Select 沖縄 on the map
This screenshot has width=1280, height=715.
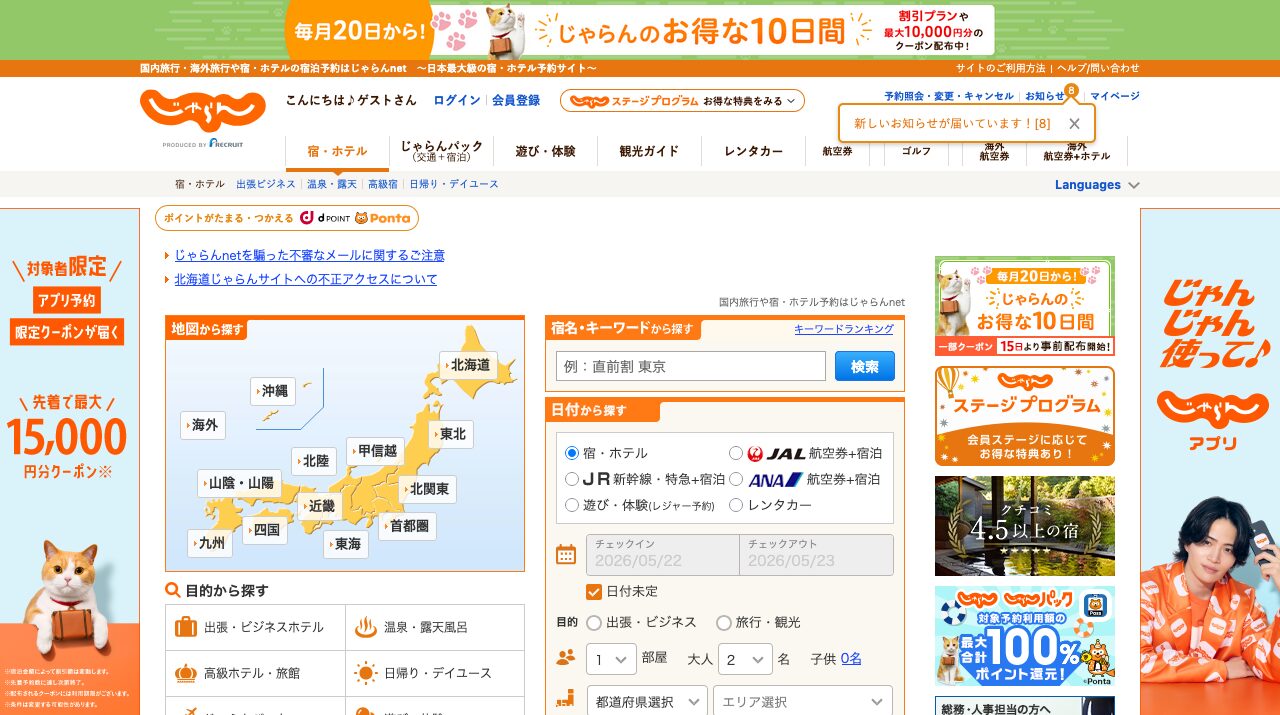tap(273, 391)
